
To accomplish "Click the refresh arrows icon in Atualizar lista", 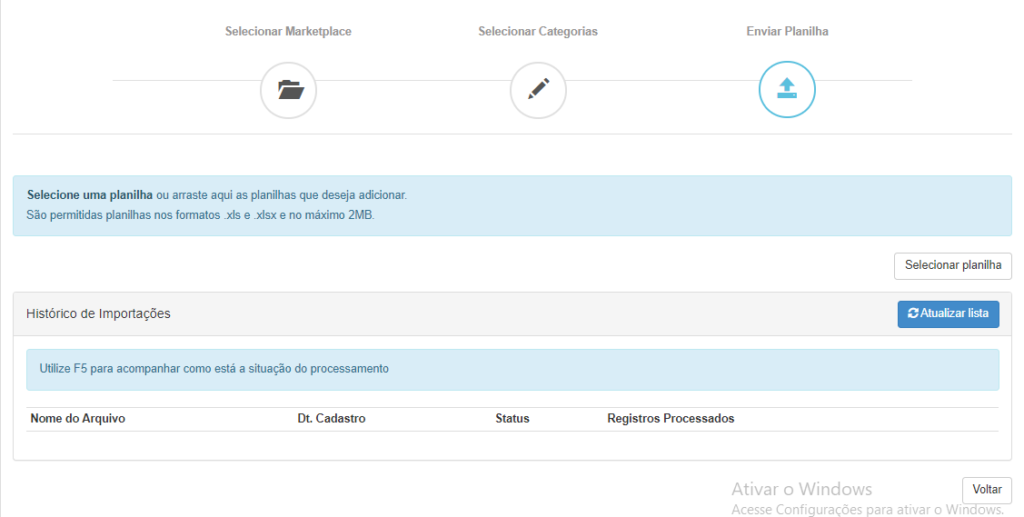I will [x=913, y=313].
